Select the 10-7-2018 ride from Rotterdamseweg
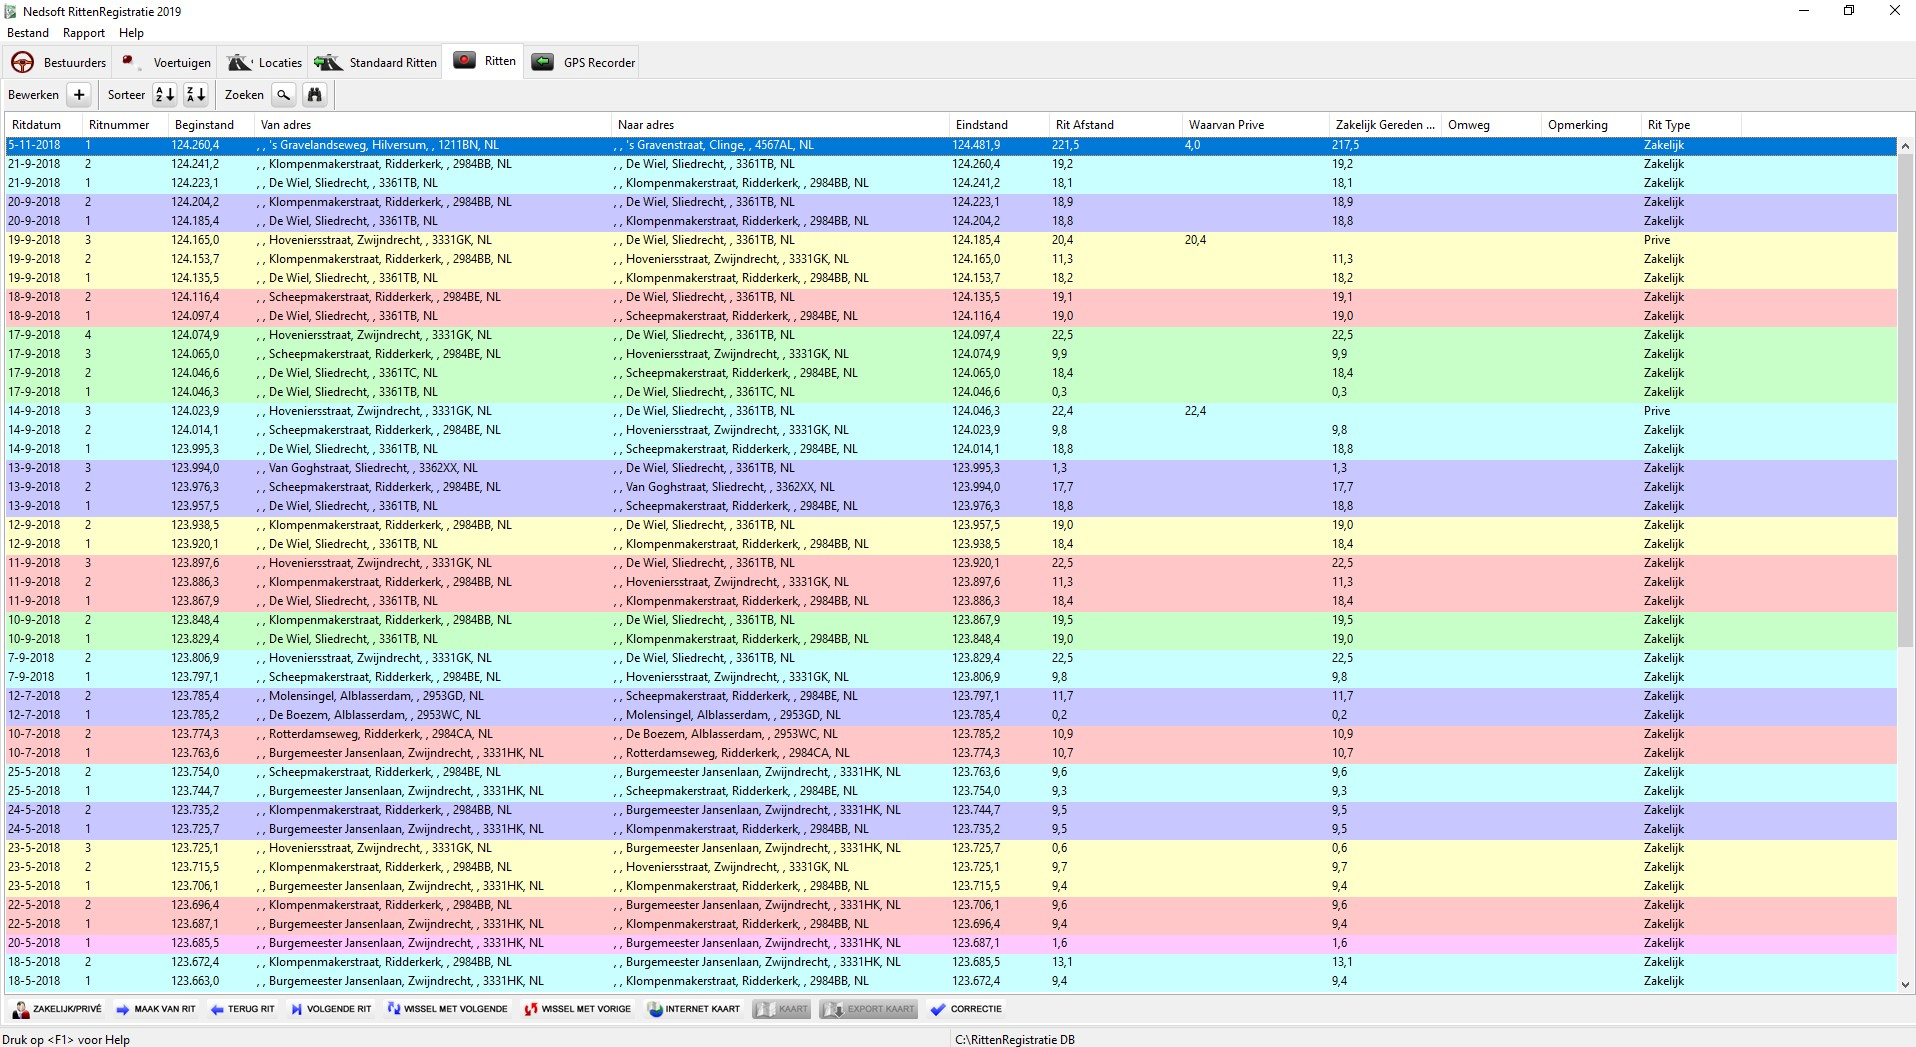The width and height of the screenshot is (1916, 1047). pos(951,734)
